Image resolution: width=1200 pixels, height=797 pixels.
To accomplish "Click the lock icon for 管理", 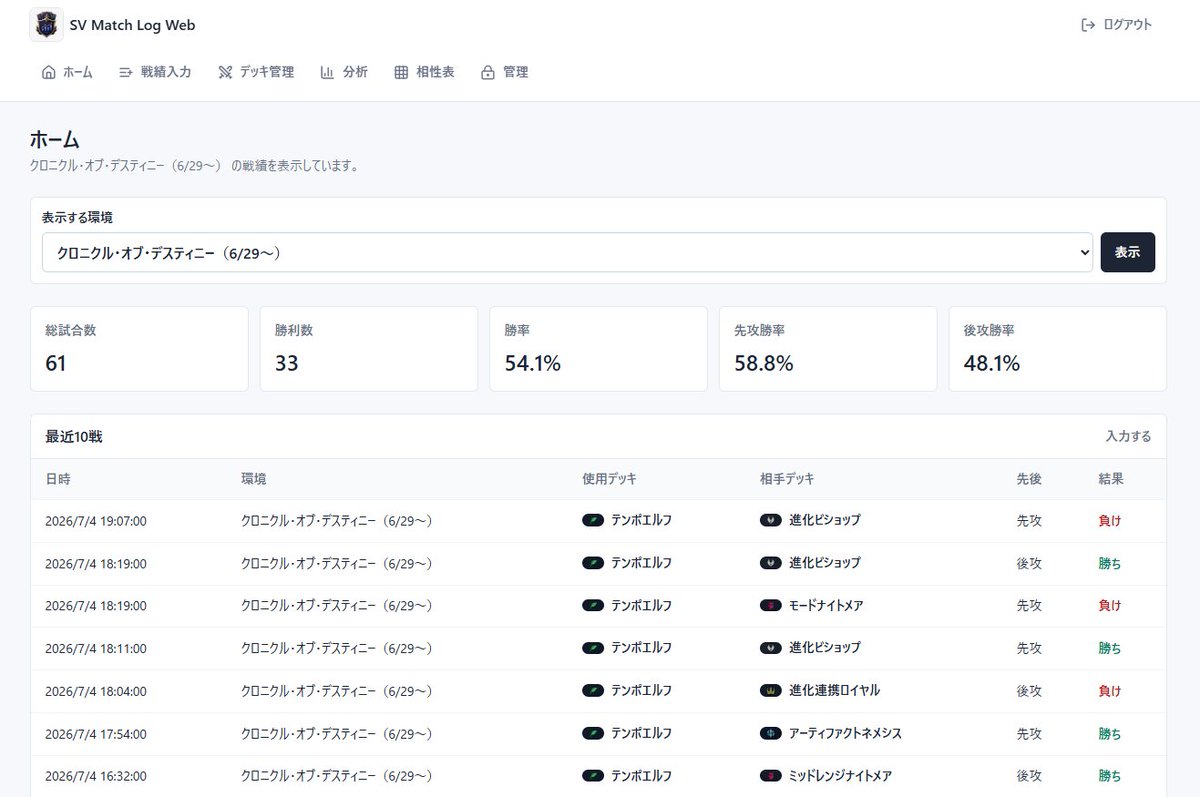I will (488, 72).
